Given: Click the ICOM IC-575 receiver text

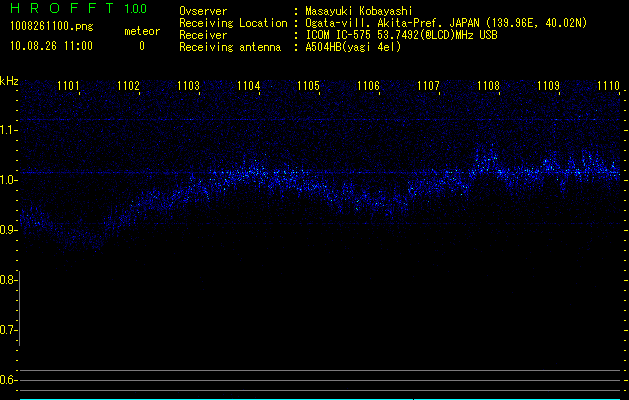Looking at the screenshot, I should click(x=401, y=35).
